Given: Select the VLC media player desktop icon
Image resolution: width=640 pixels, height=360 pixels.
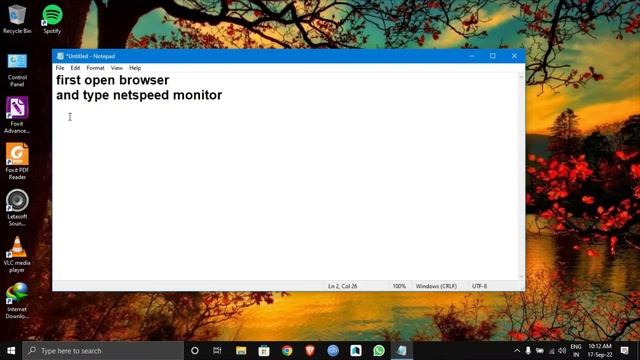Looking at the screenshot, I should [17, 254].
